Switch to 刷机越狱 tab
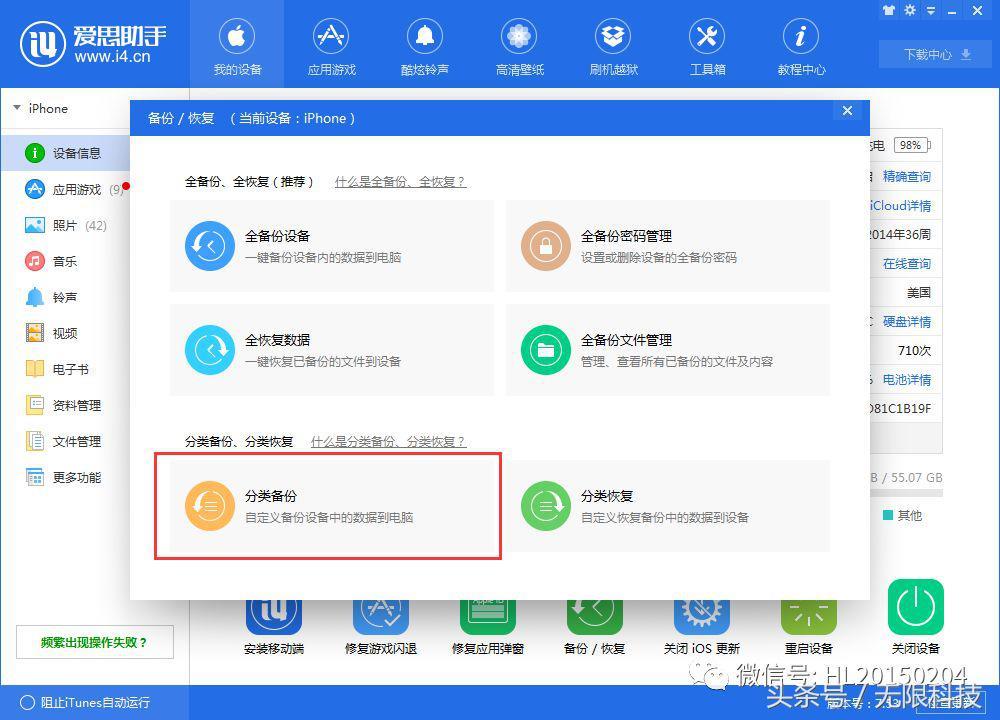1000x720 pixels. [613, 47]
